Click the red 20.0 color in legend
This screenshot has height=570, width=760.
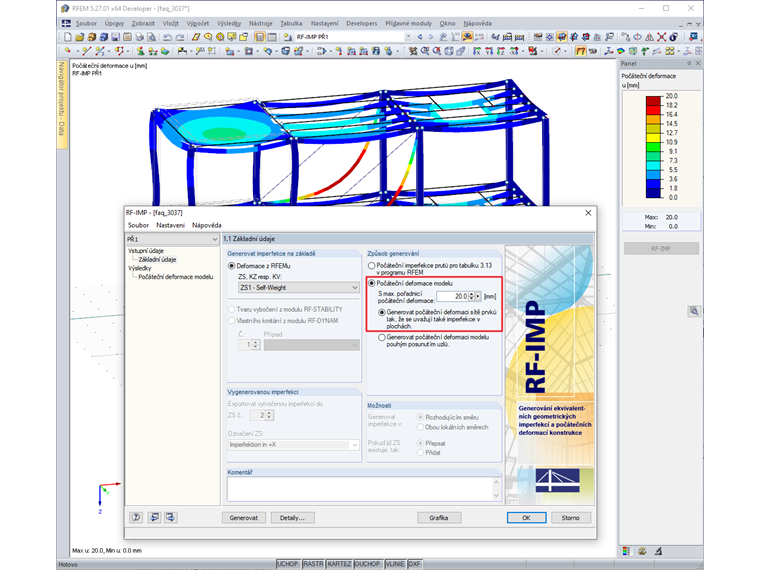(x=653, y=101)
